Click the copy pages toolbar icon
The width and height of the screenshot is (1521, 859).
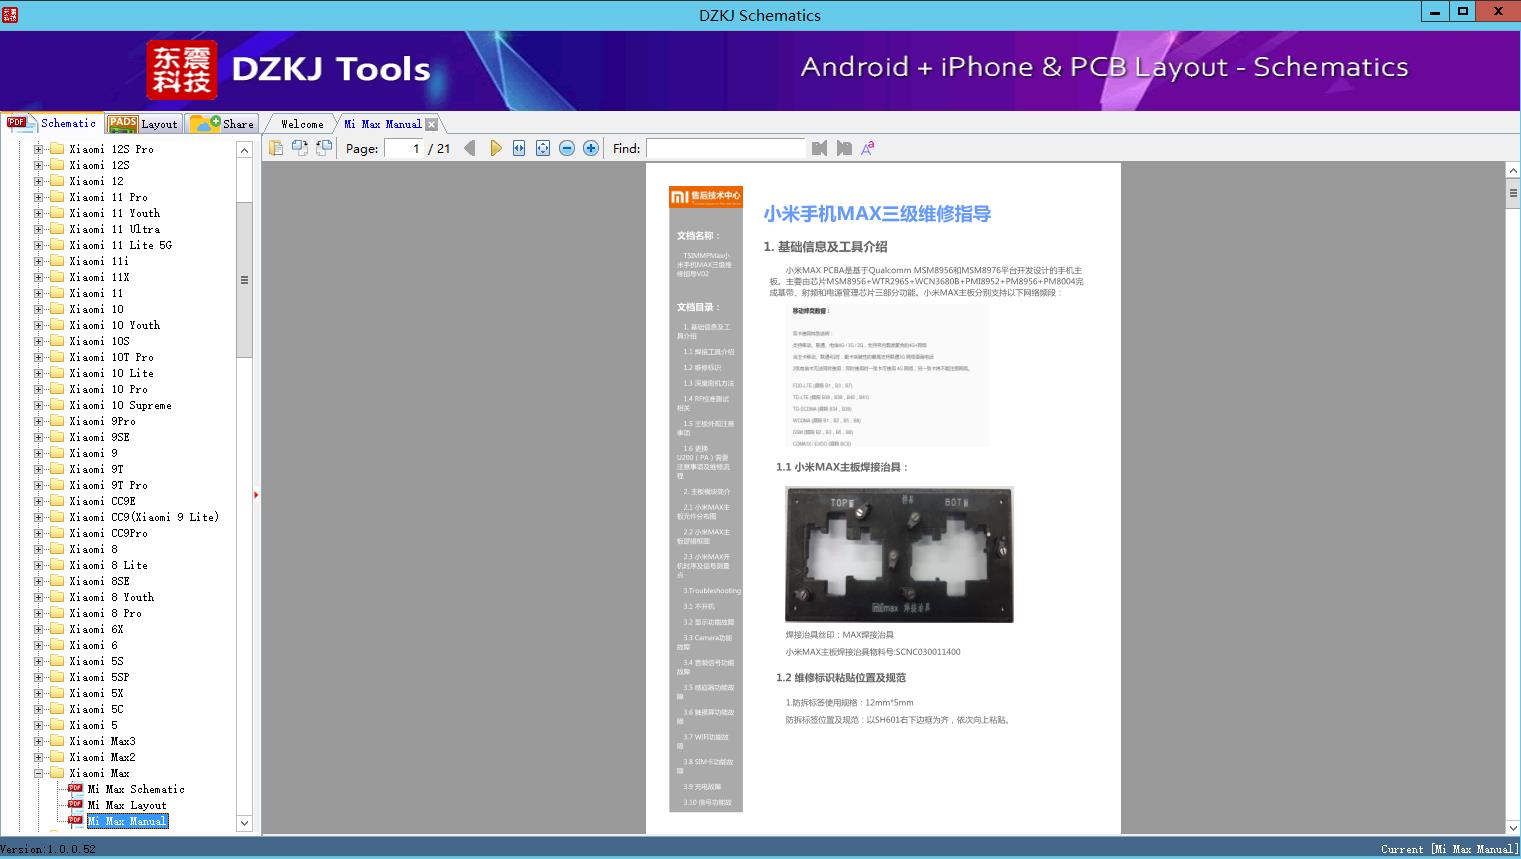pos(276,148)
